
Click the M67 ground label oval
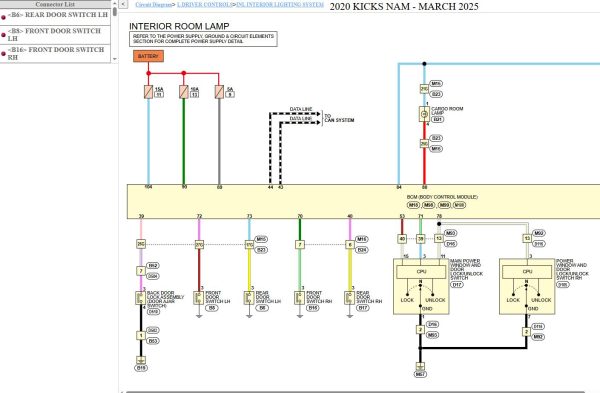tap(420, 374)
